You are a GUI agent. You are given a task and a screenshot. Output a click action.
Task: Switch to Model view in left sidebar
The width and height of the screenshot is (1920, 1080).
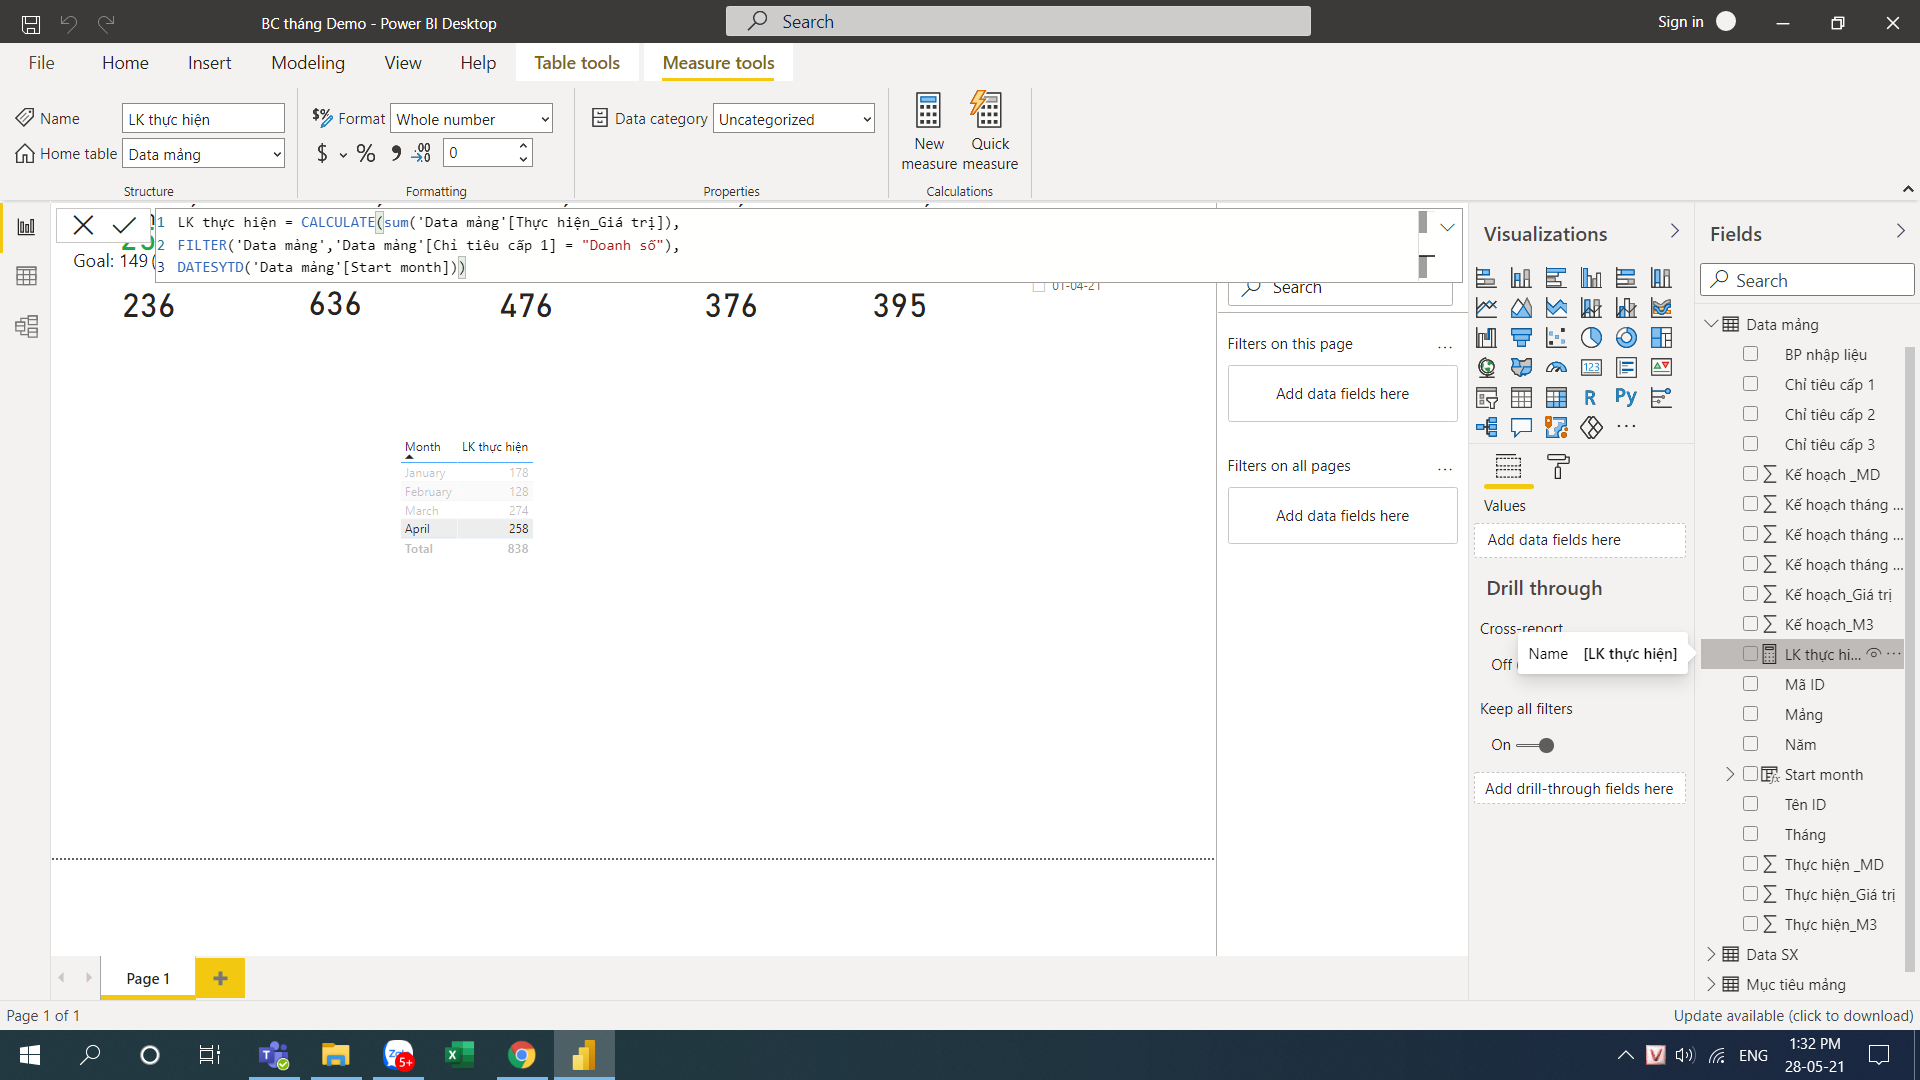[x=27, y=326]
